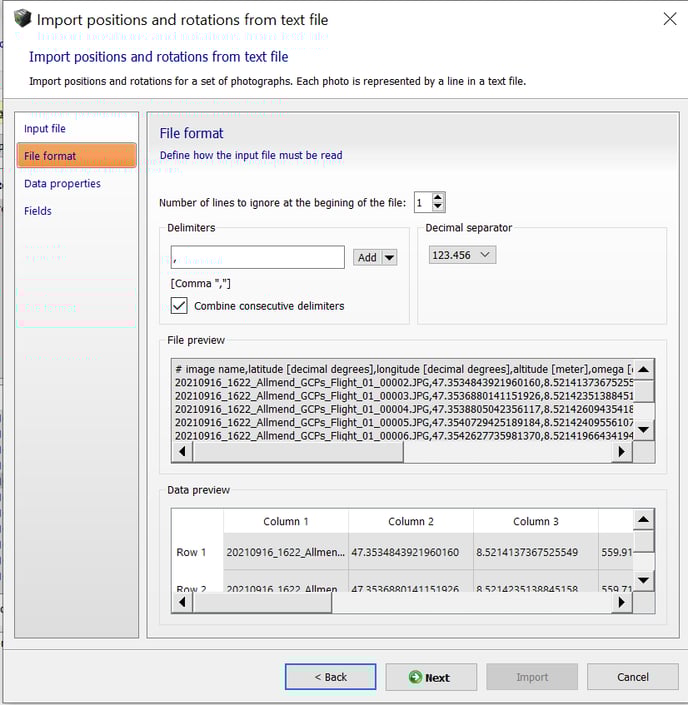688x705 pixels.
Task: Click Data preview vertical scrollbar thumb
Action: 643,541
